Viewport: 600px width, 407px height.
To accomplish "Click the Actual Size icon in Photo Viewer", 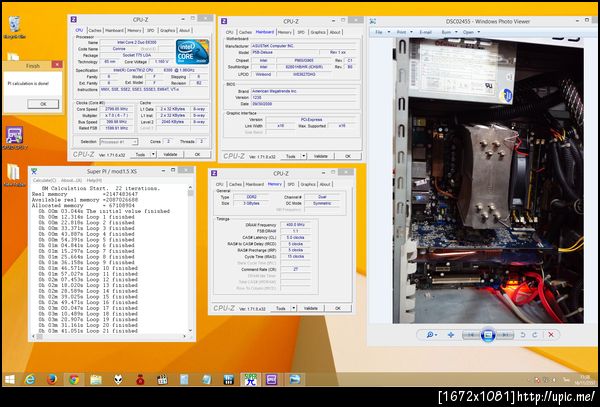I will coord(451,335).
